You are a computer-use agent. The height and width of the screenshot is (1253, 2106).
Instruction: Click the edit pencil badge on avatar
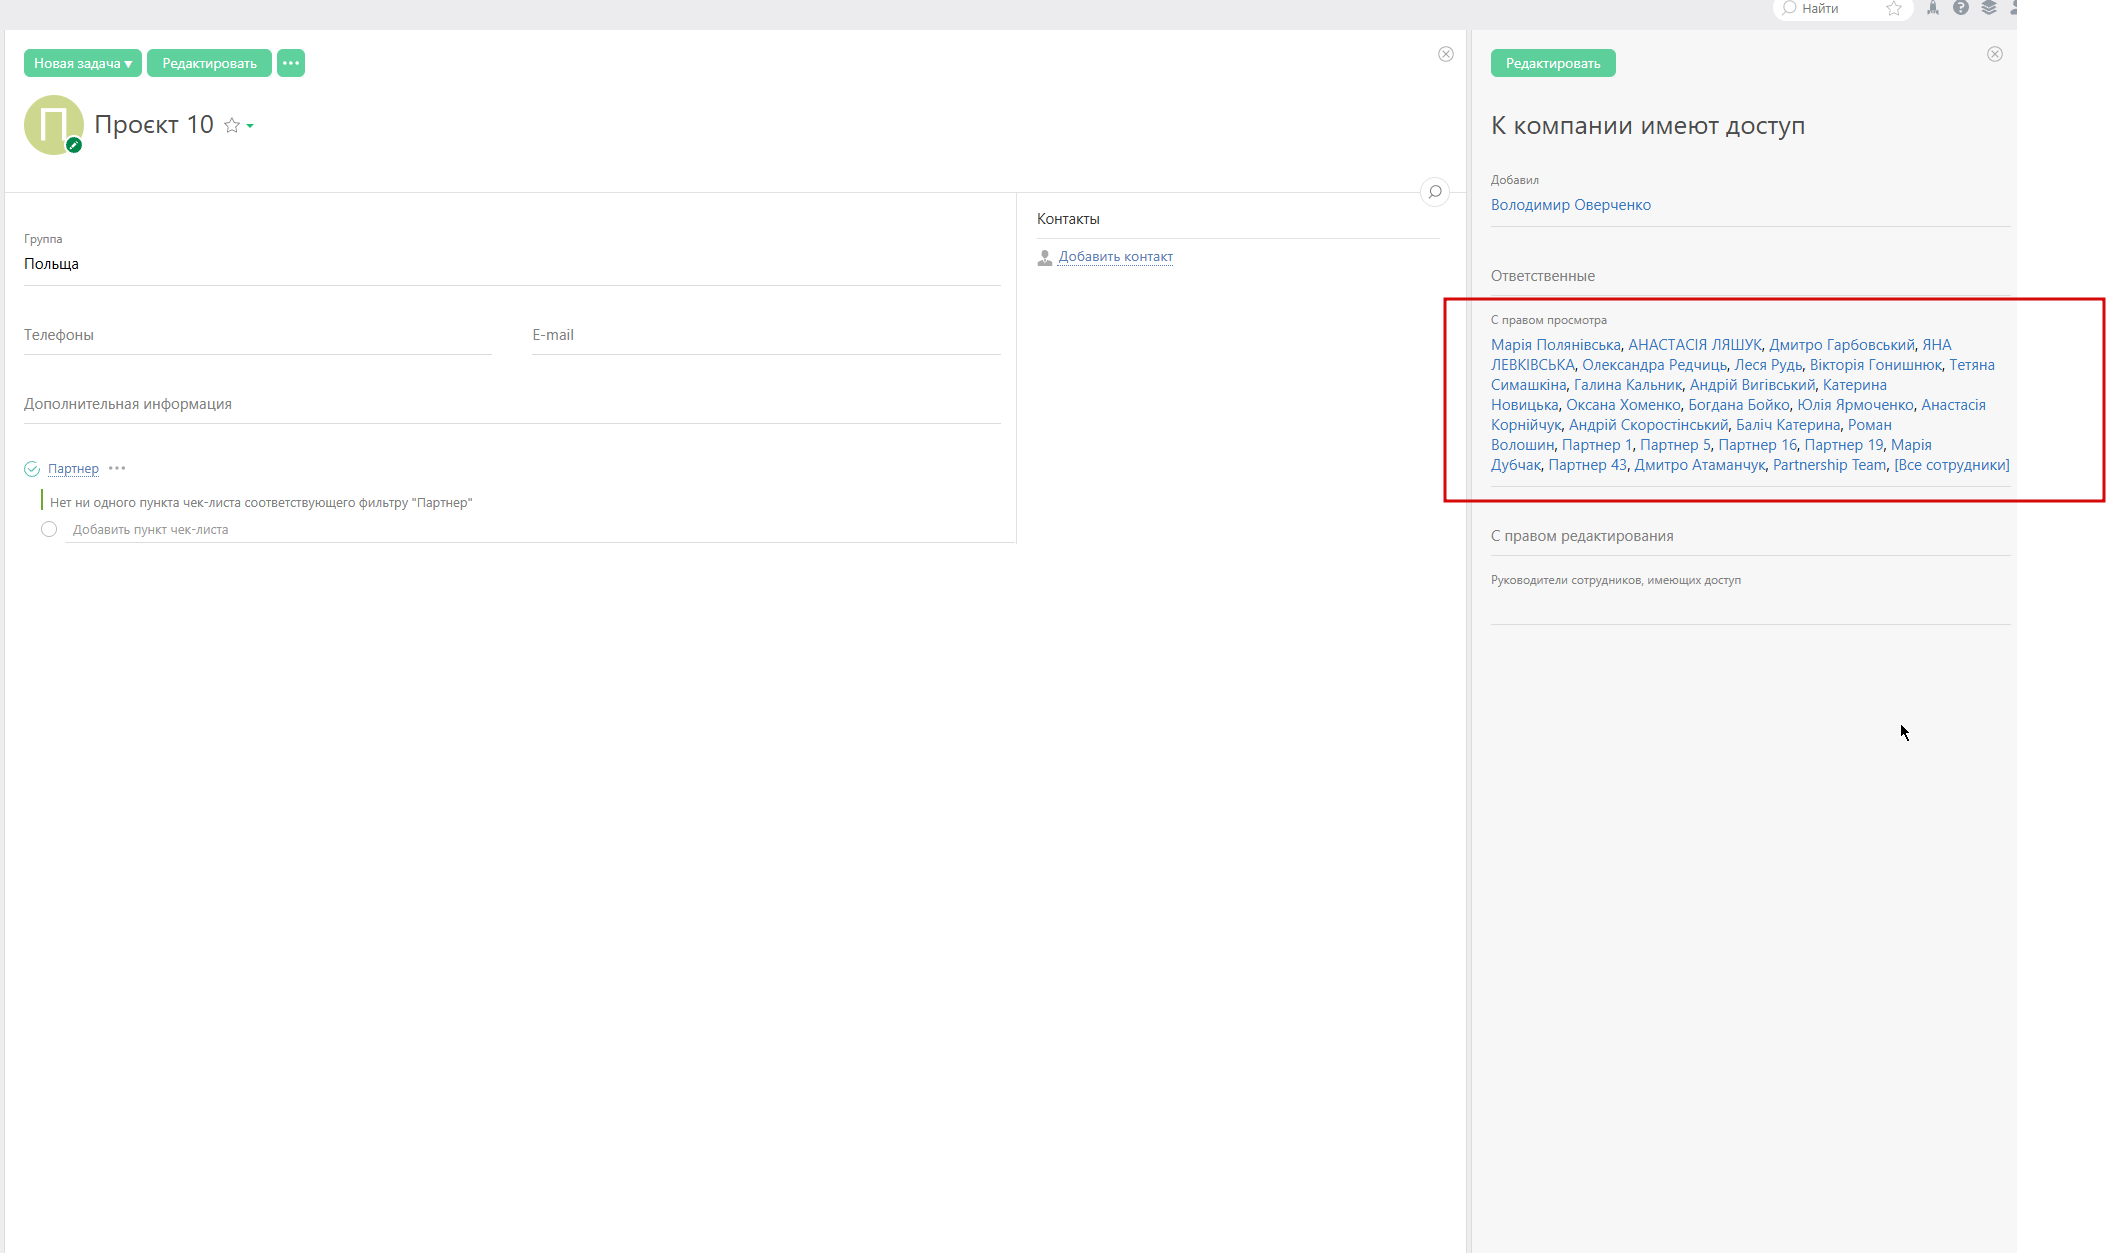[73, 146]
